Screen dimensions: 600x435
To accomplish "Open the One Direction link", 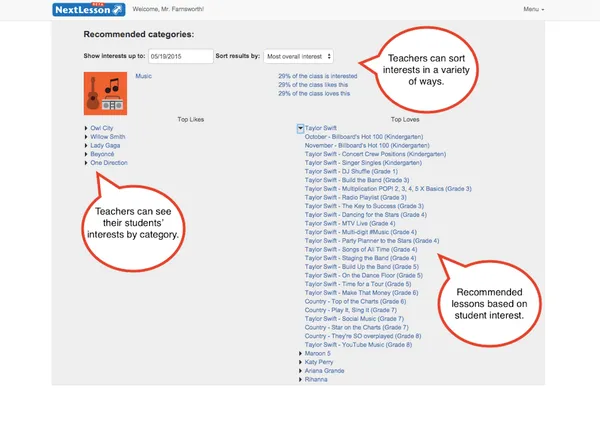I will click(109, 163).
